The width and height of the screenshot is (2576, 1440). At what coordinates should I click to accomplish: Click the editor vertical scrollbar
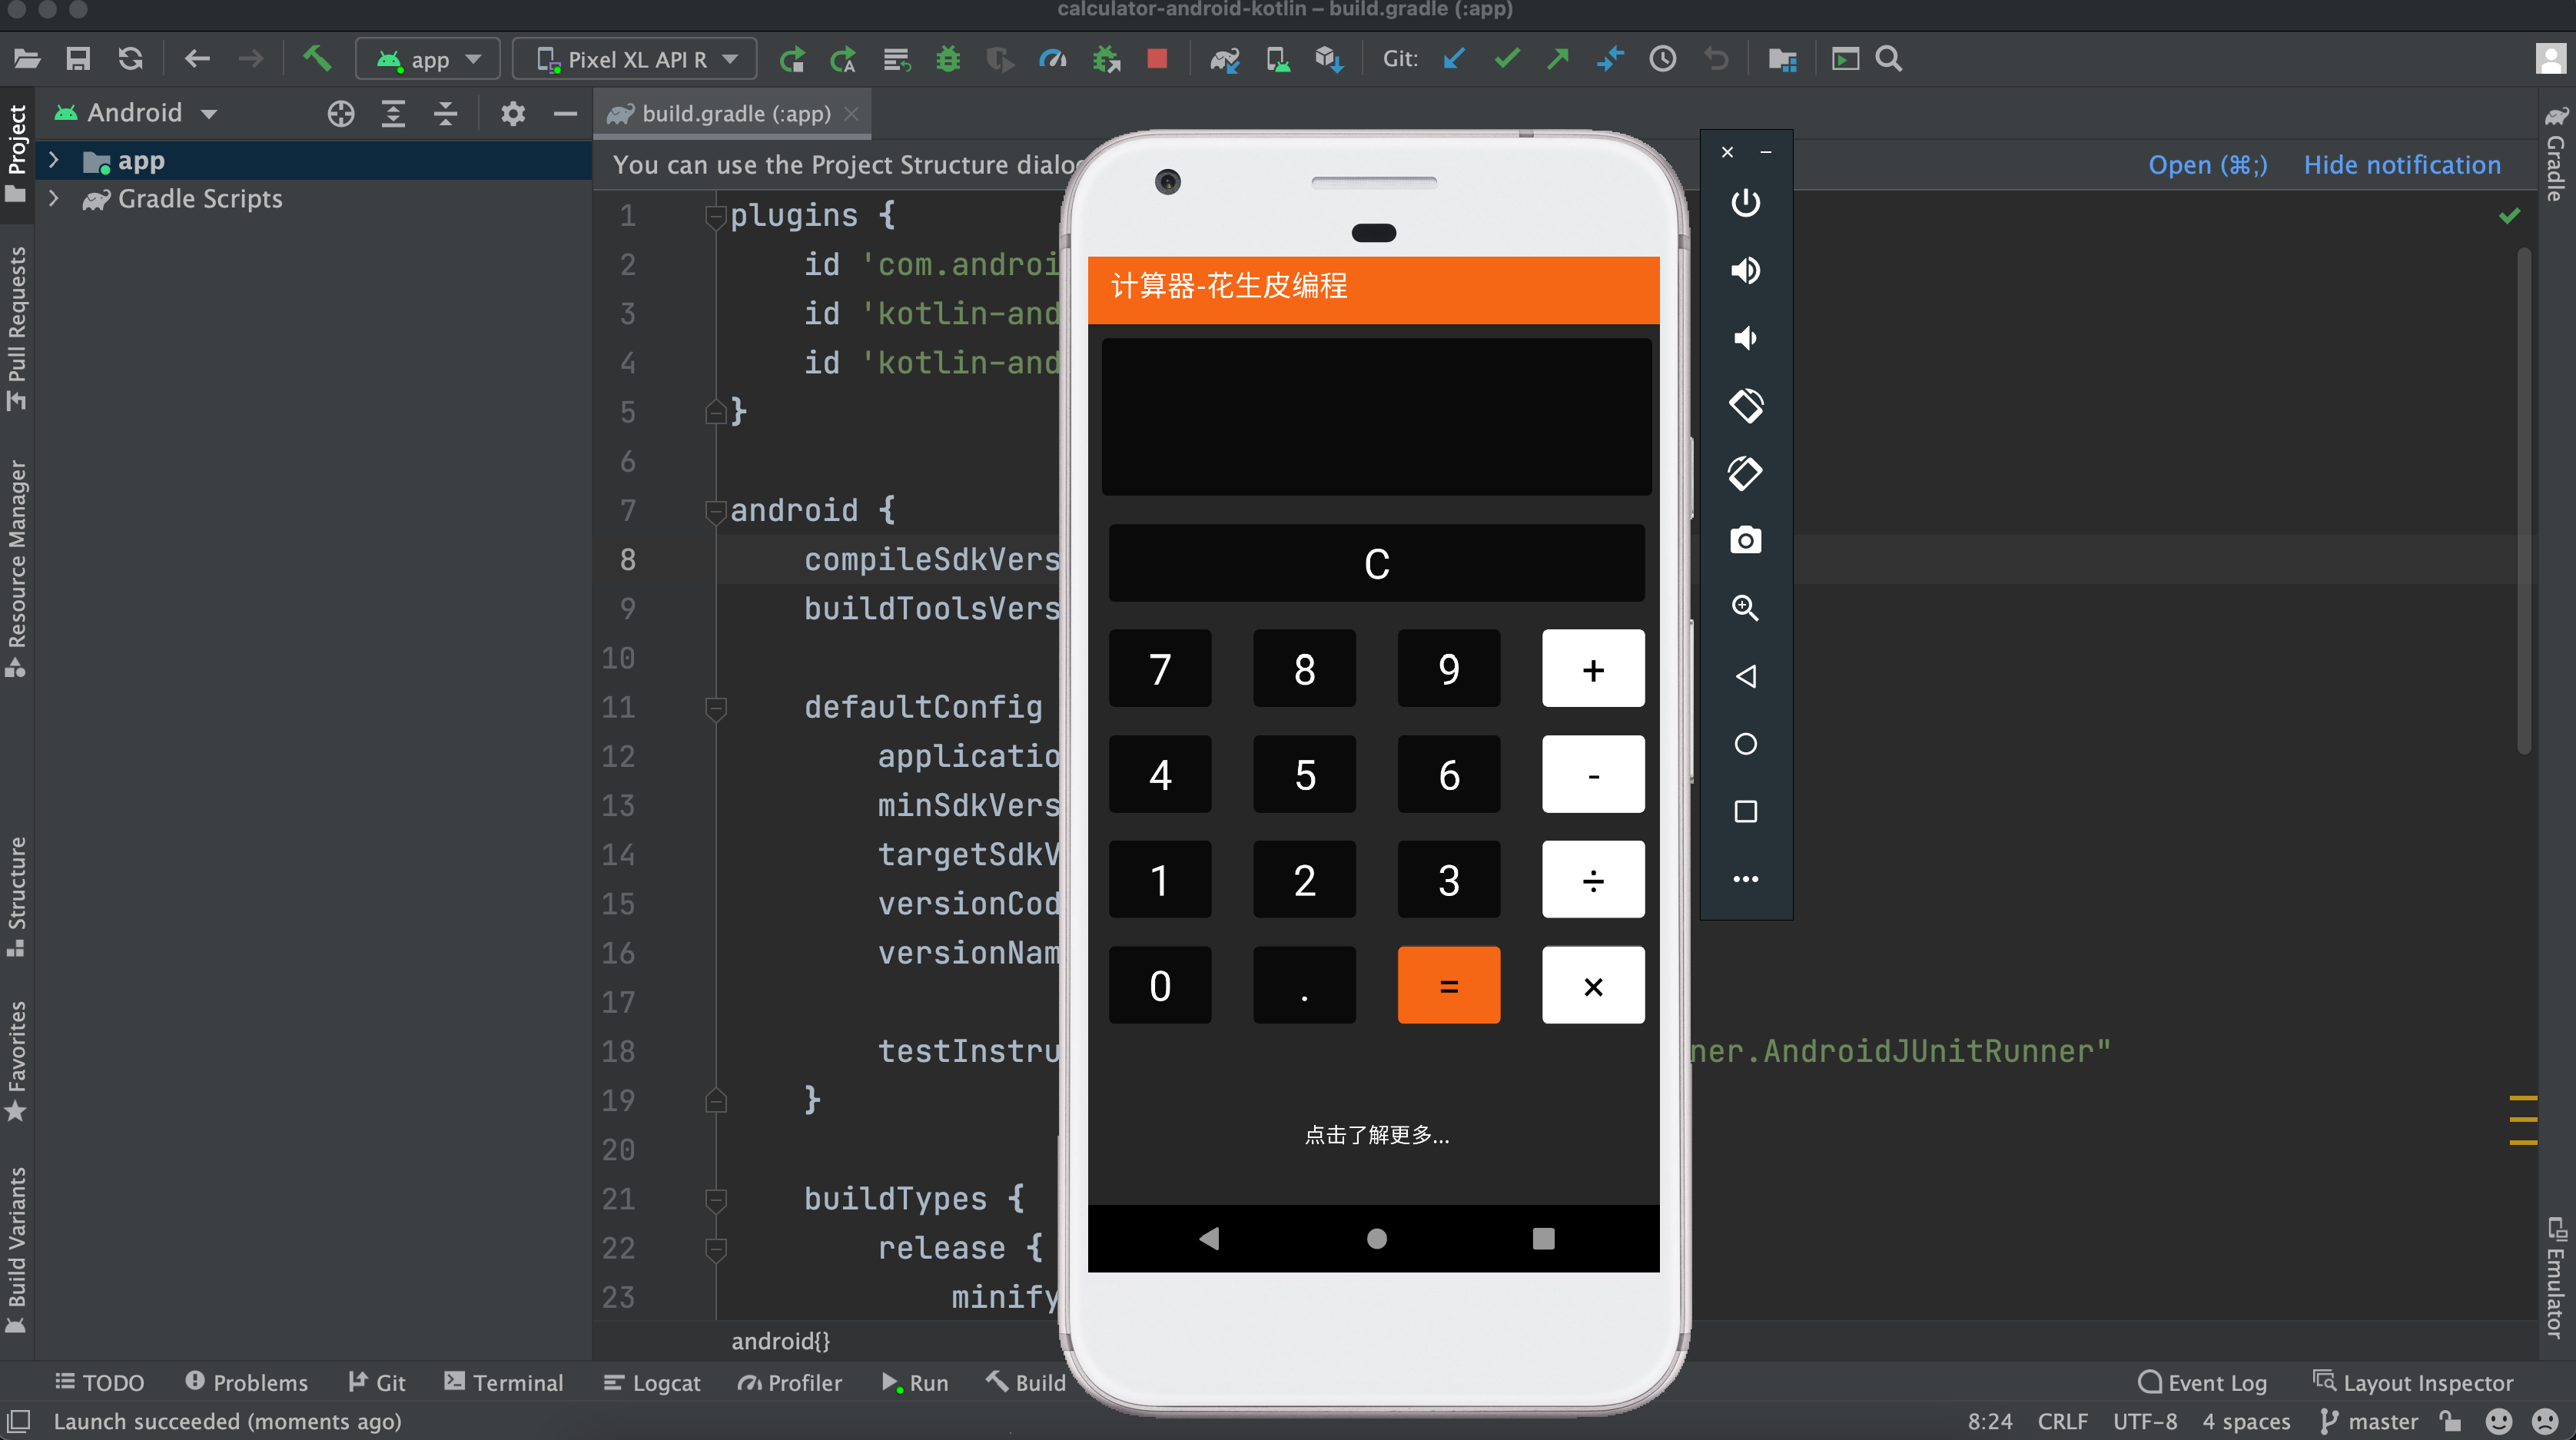2523,500
